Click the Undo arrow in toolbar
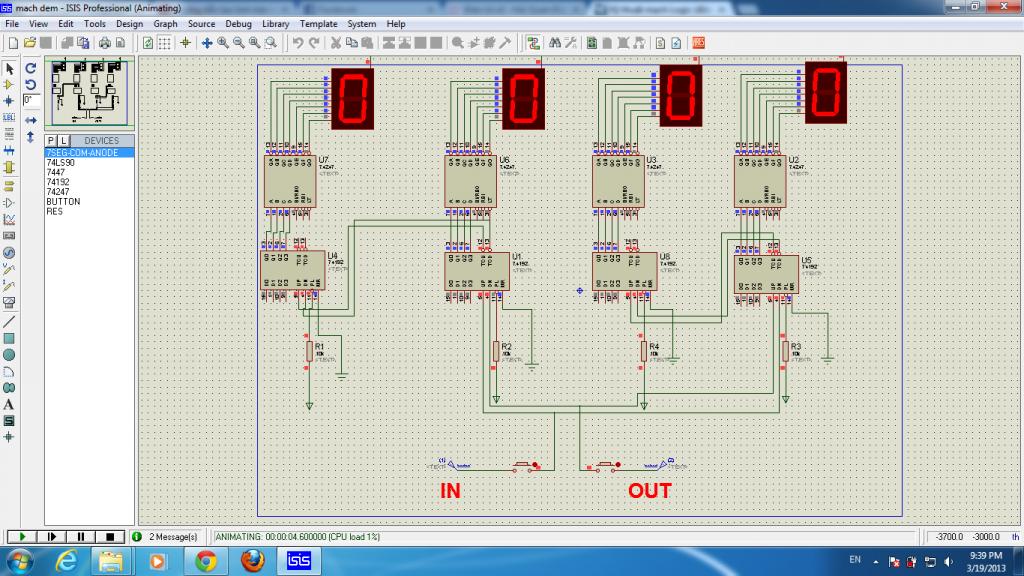This screenshot has width=1024, height=576. [297, 43]
